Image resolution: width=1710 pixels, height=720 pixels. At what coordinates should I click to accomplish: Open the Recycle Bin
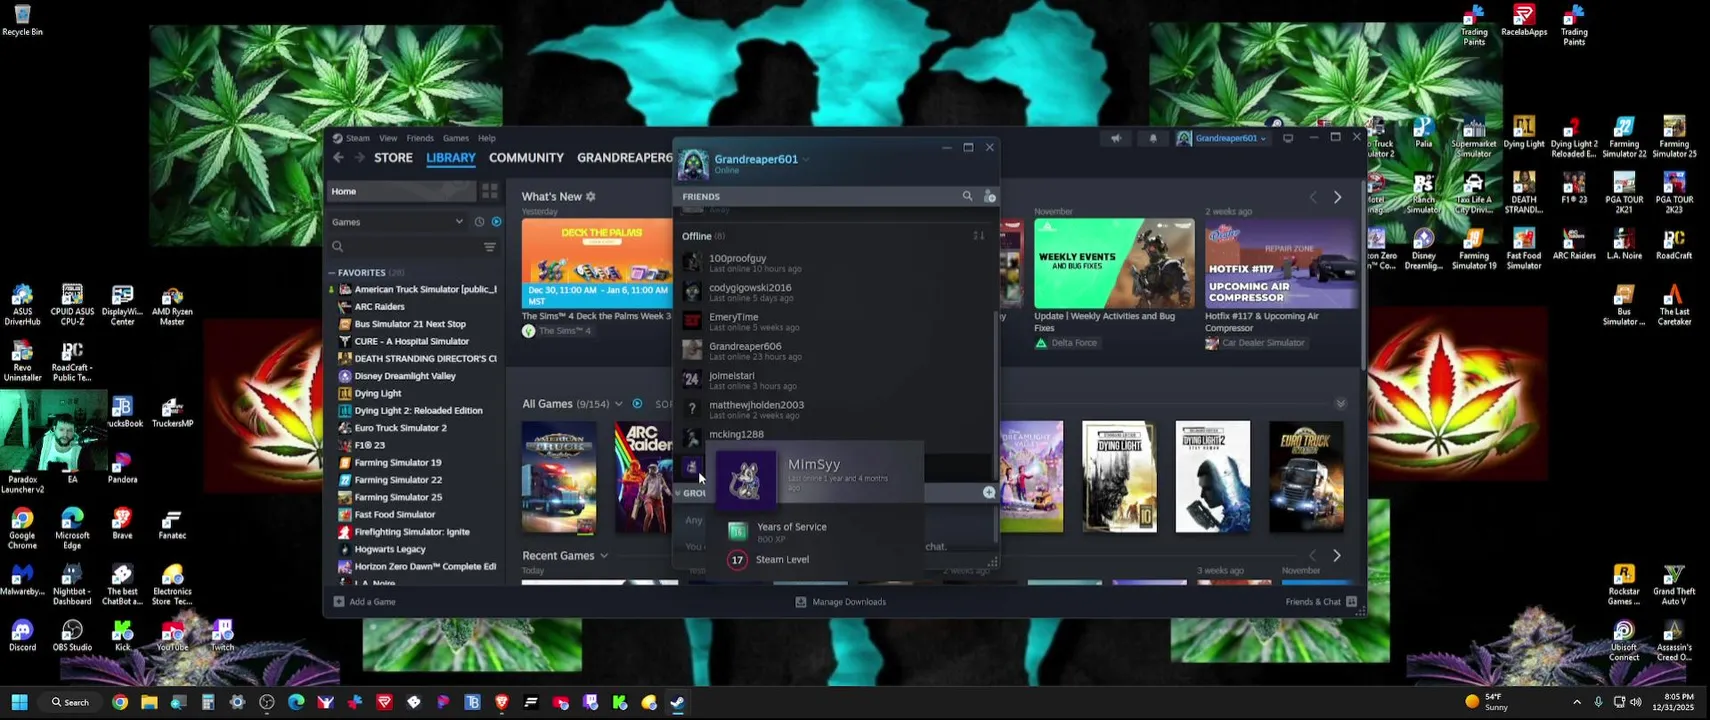coord(22,20)
